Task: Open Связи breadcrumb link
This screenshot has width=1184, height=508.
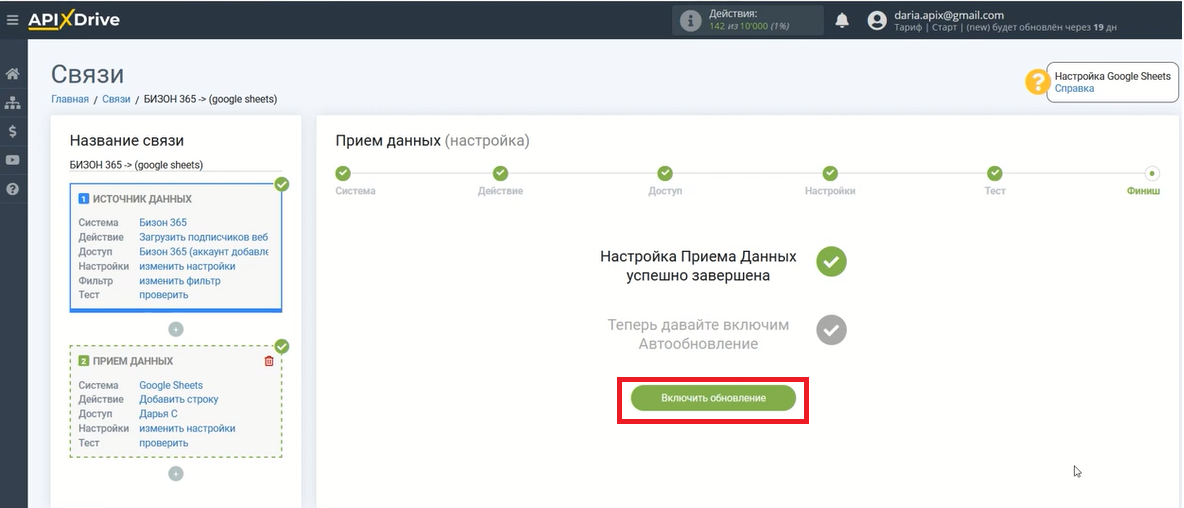Action: point(116,99)
